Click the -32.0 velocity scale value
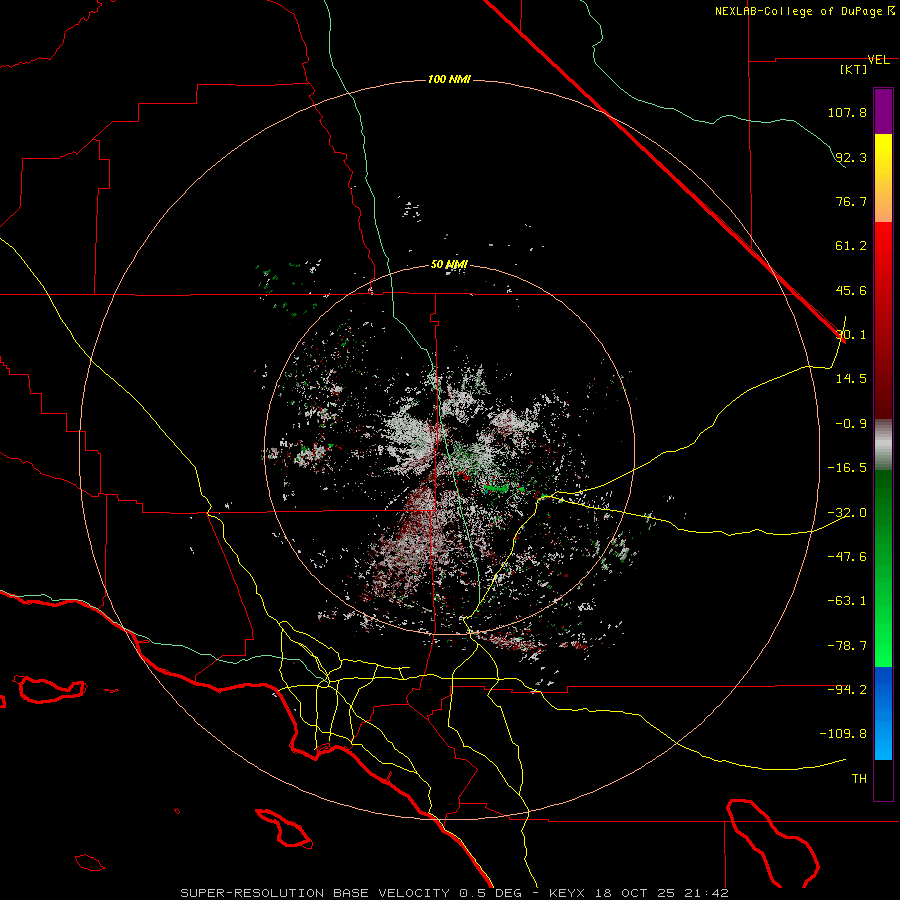The width and height of the screenshot is (900, 900). (847, 513)
